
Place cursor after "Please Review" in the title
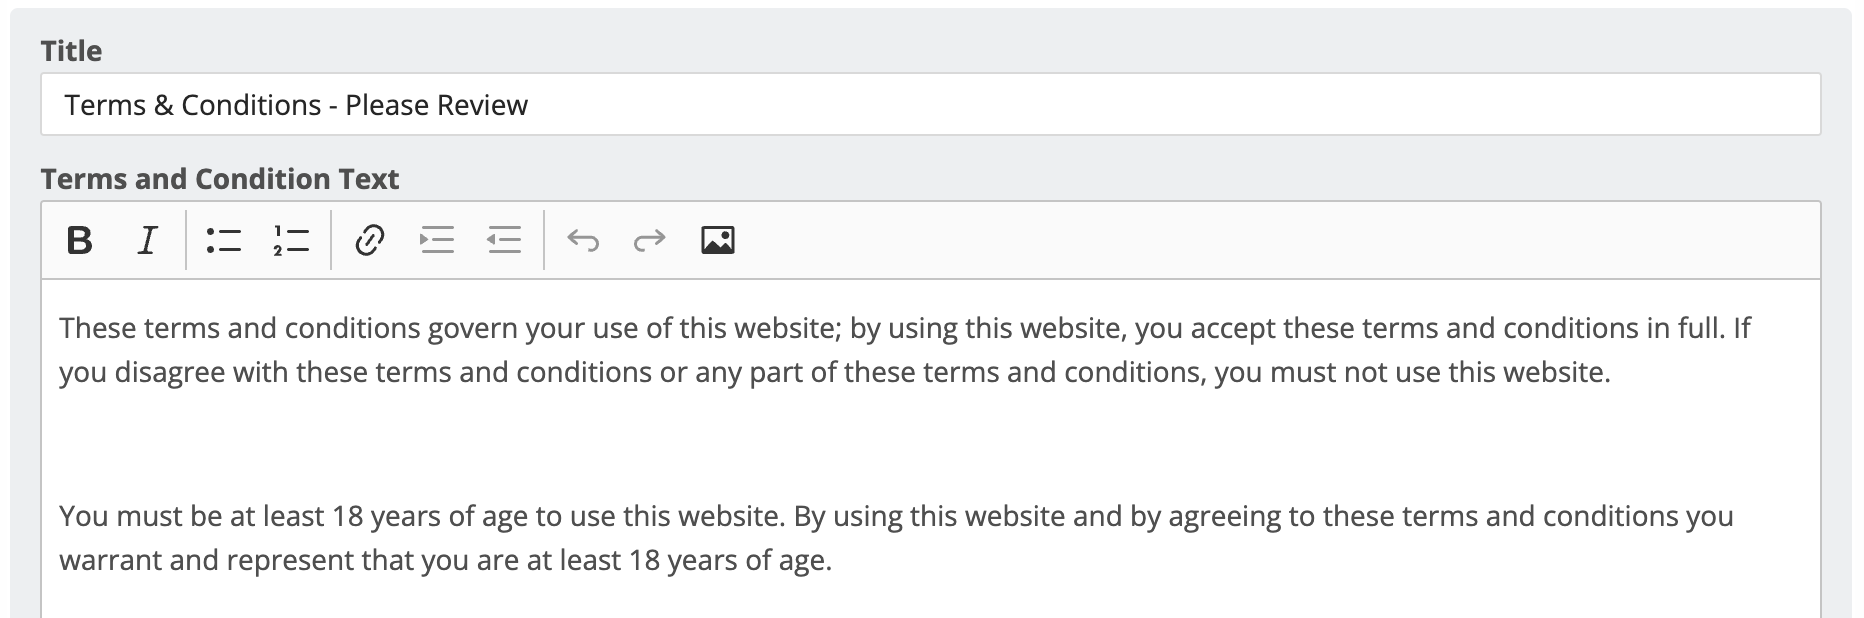tap(530, 105)
